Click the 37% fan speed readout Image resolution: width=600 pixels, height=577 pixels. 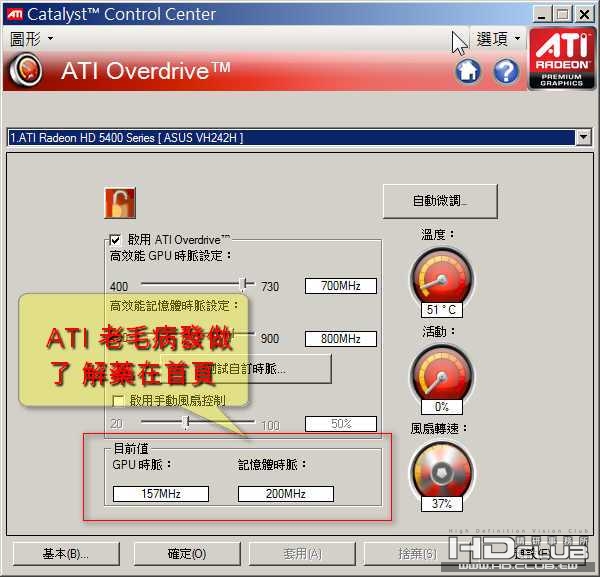click(x=442, y=504)
